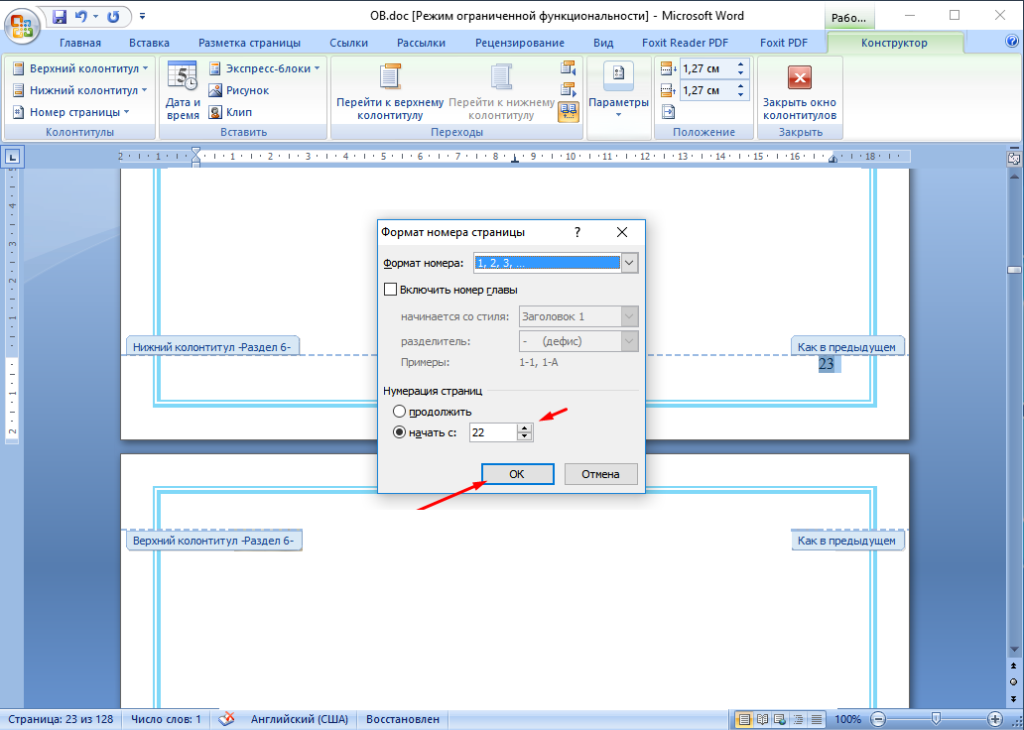The height and width of the screenshot is (730, 1024).
Task: Enable Включить номер главы checkbox
Action: (x=391, y=289)
